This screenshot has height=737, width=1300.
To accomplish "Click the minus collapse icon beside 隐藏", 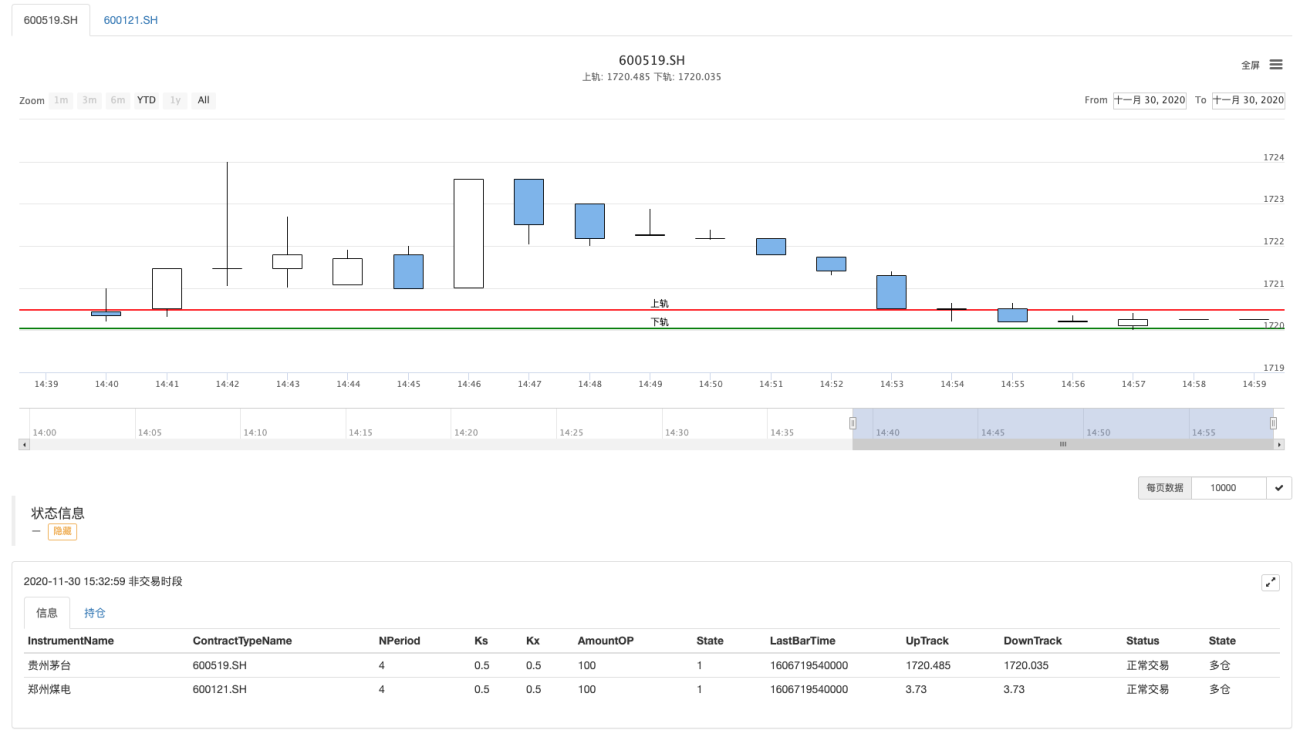I will coord(36,531).
